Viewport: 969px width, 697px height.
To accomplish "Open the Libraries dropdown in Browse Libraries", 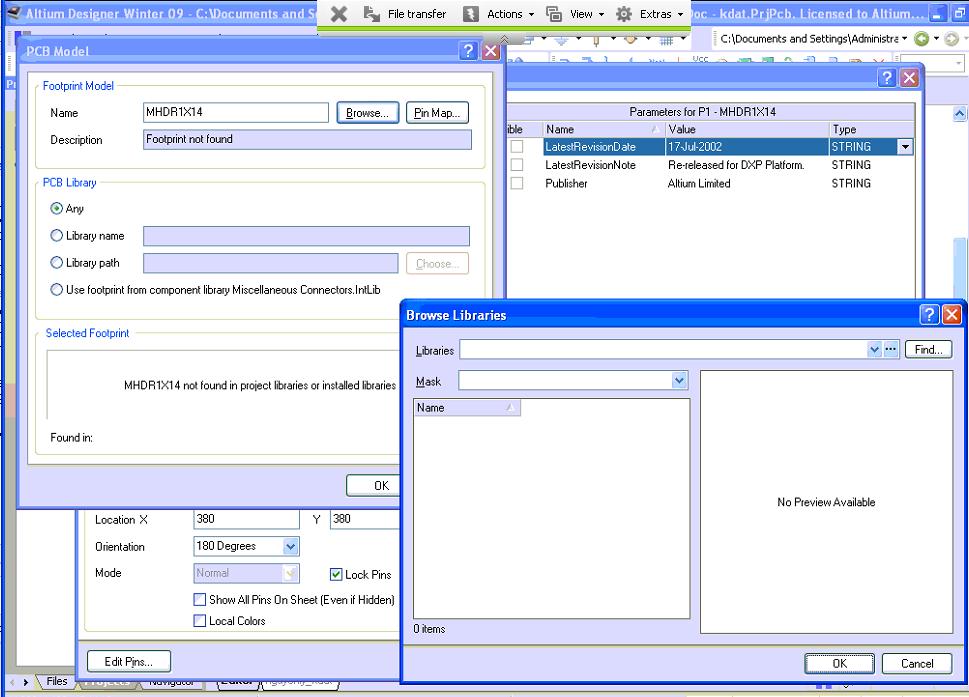I will click(874, 349).
